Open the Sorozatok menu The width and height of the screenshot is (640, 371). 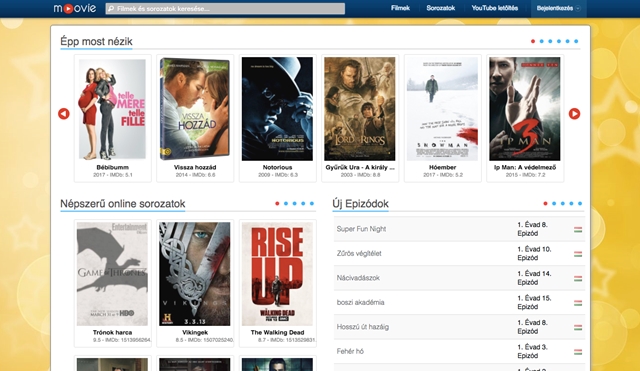click(440, 8)
